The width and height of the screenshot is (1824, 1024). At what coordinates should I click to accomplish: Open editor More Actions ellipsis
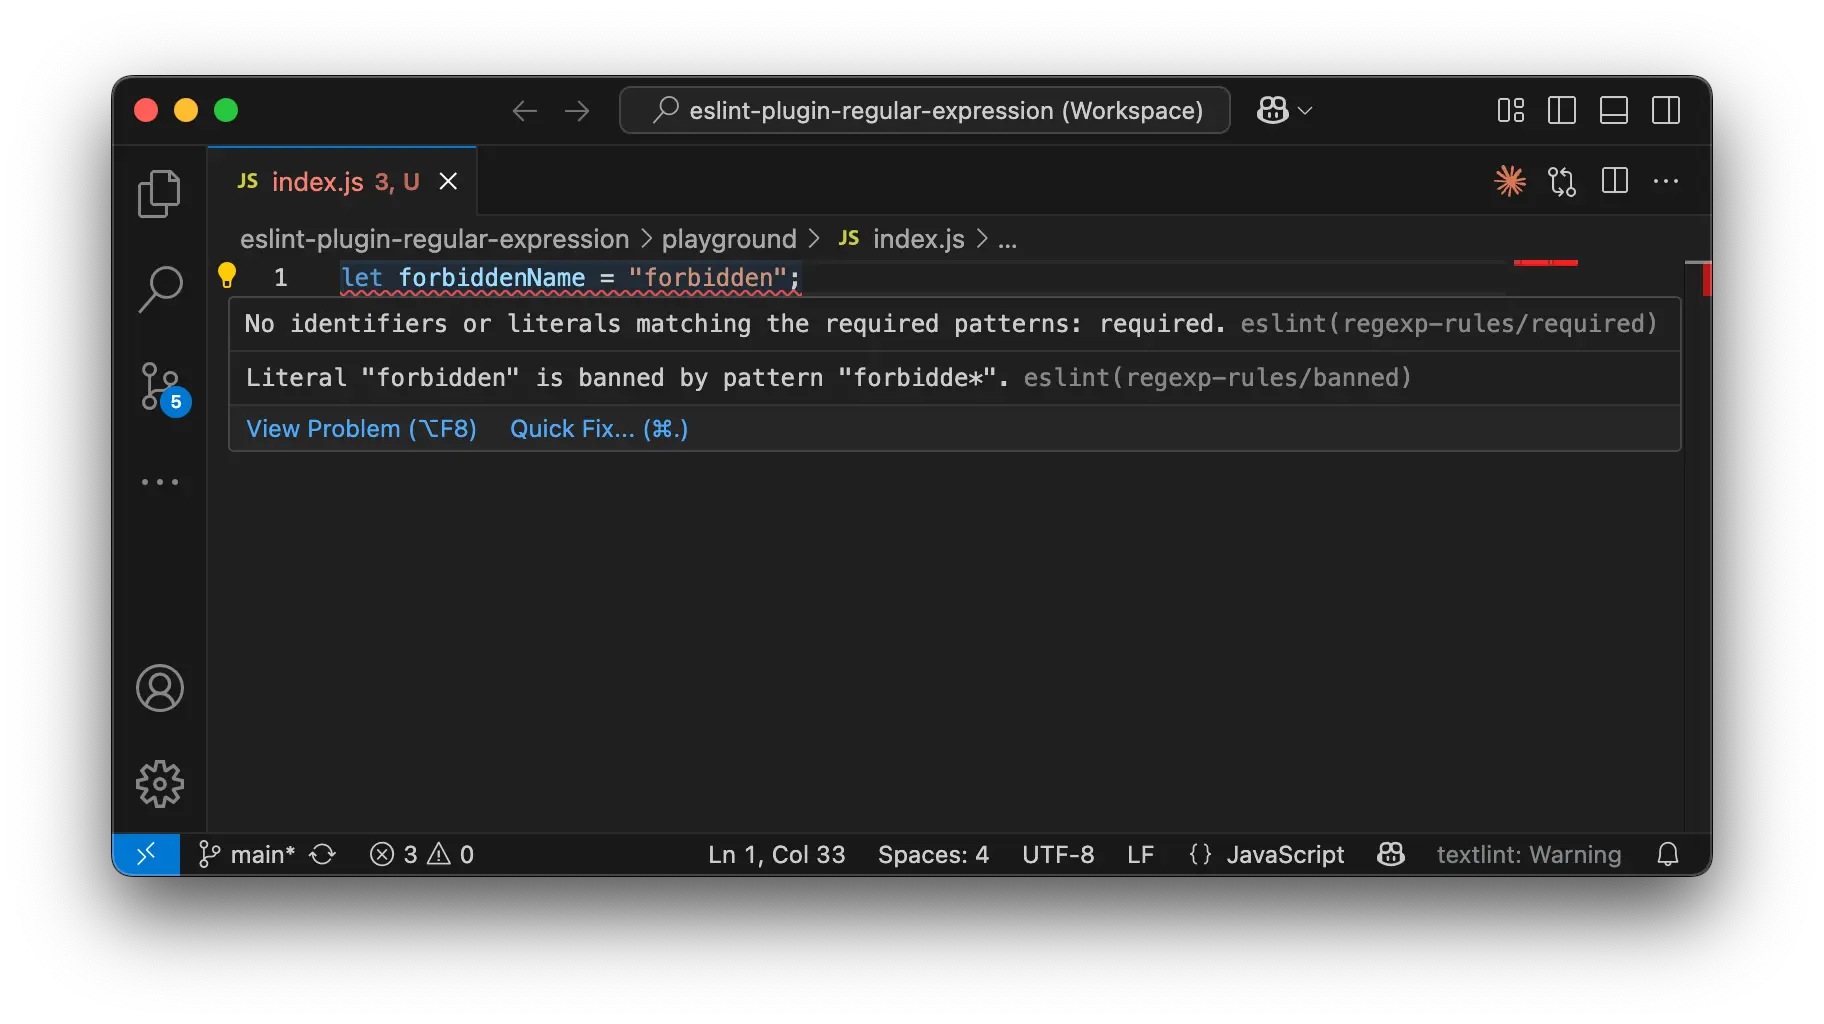(1666, 181)
